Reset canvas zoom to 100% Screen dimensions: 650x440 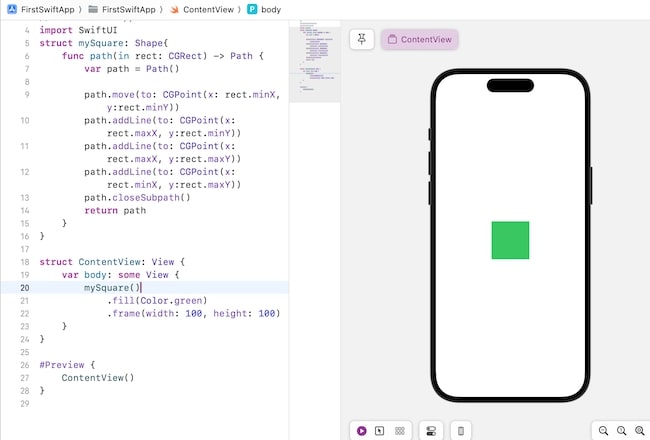621,430
